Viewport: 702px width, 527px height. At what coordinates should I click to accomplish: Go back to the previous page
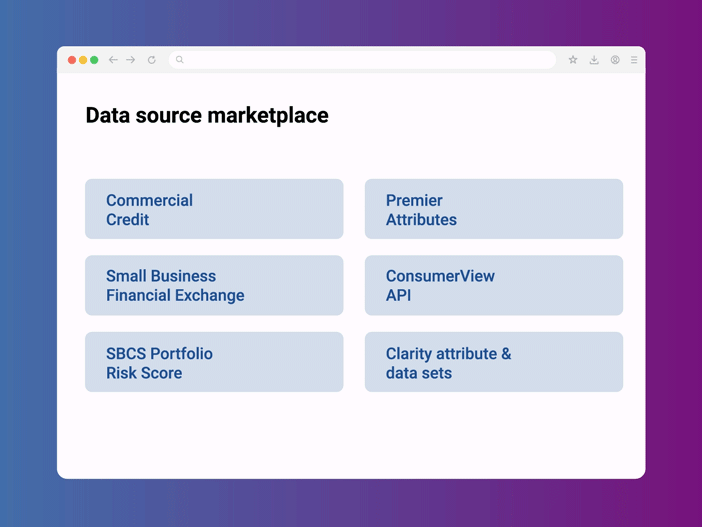113,60
